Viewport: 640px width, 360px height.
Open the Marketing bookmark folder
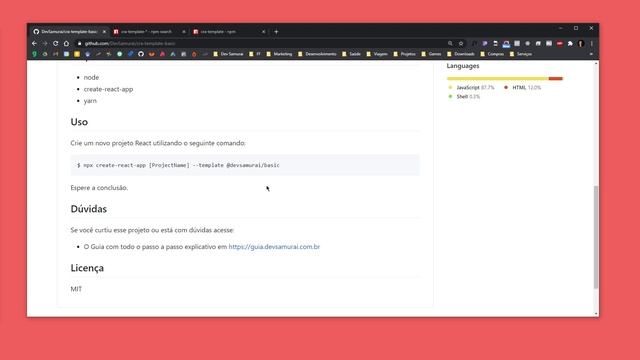(279, 54)
